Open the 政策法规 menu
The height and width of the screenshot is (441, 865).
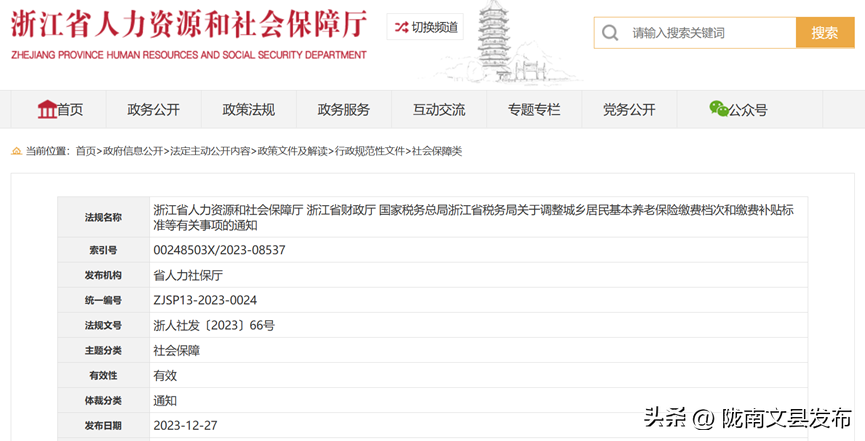(x=248, y=110)
